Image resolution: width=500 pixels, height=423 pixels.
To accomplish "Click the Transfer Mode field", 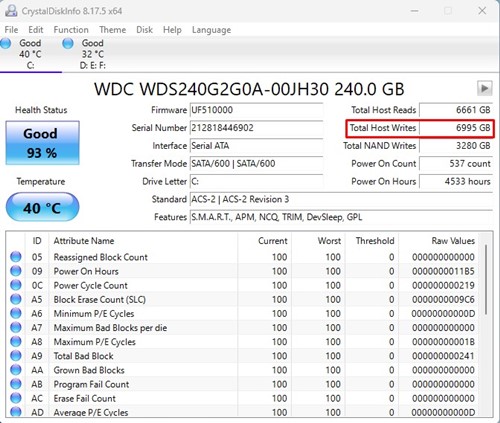I will [x=256, y=164].
